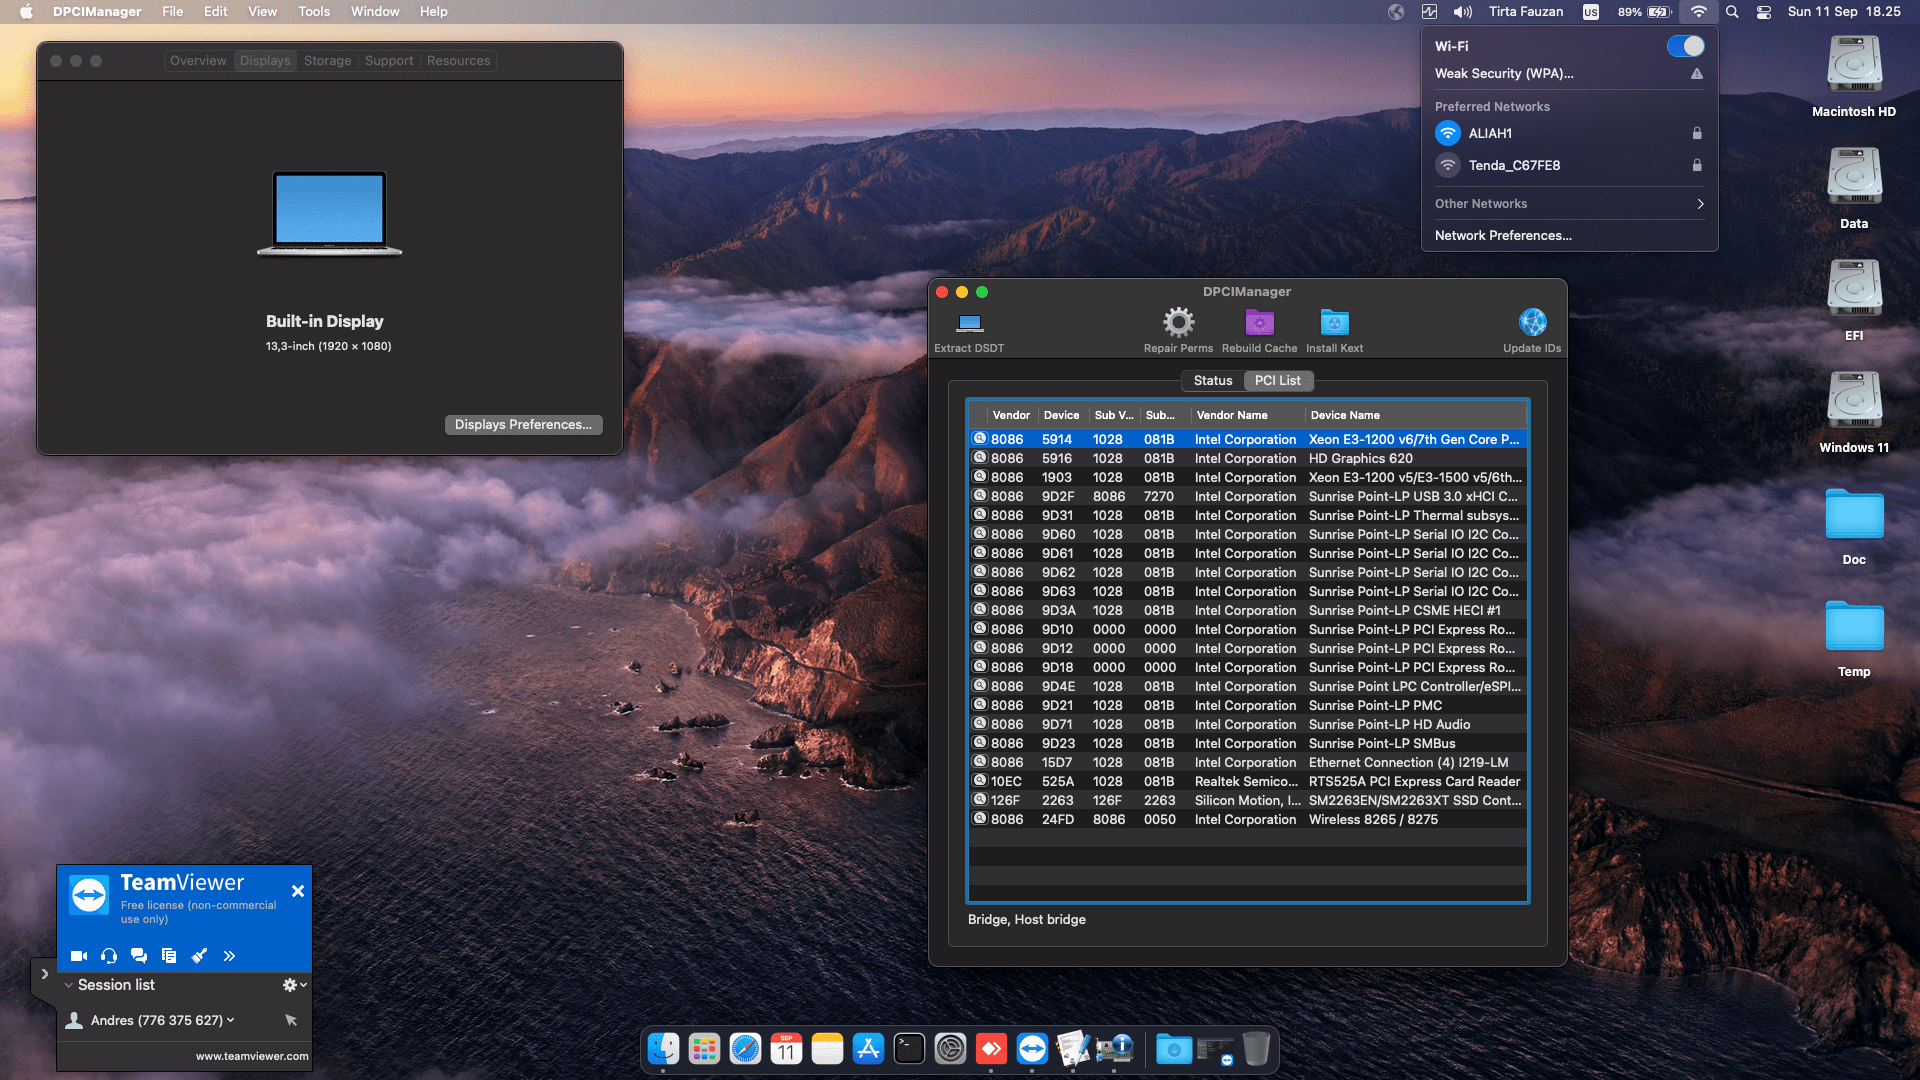This screenshot has width=1920, height=1080.
Task: Click the Install Kext icon
Action: click(x=1334, y=323)
